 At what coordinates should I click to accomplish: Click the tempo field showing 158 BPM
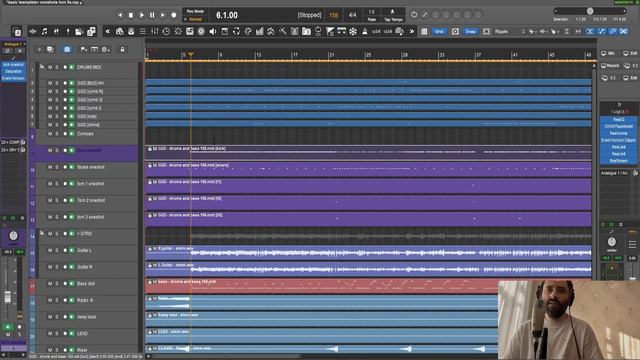[333, 15]
